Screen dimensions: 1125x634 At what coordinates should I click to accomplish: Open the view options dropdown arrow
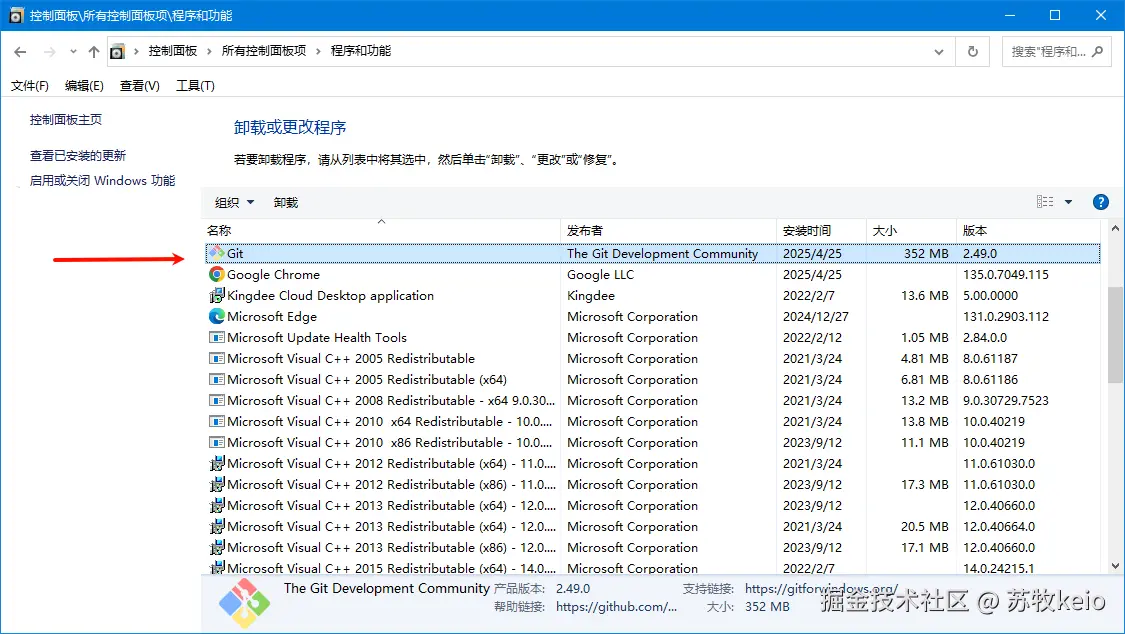pos(1068,202)
